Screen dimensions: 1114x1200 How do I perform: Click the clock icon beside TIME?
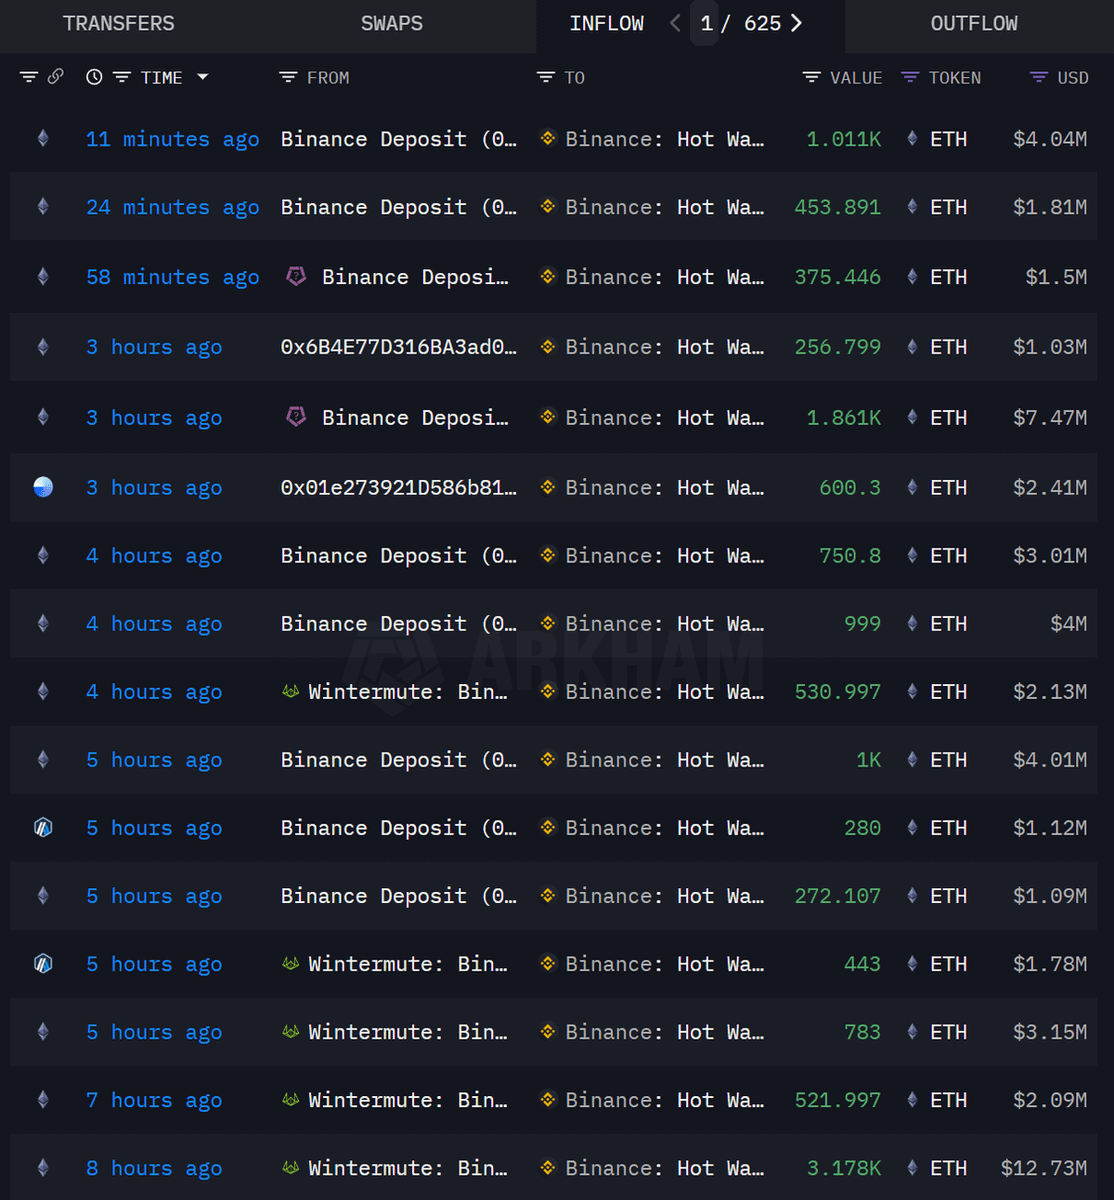pos(94,77)
